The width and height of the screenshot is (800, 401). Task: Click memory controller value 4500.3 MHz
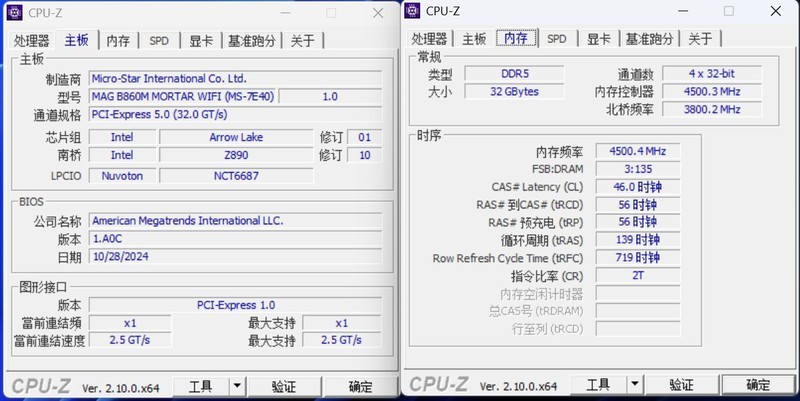tap(712, 92)
